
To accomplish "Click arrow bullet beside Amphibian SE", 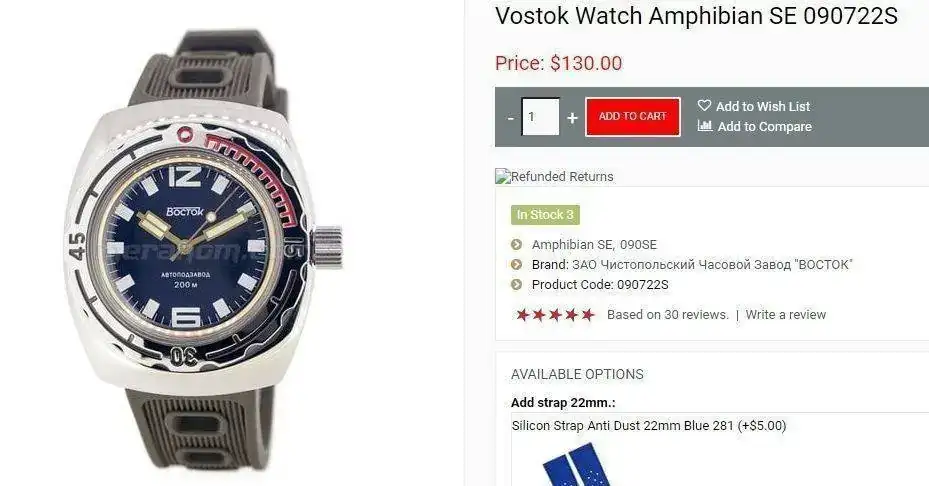I will tap(517, 244).
